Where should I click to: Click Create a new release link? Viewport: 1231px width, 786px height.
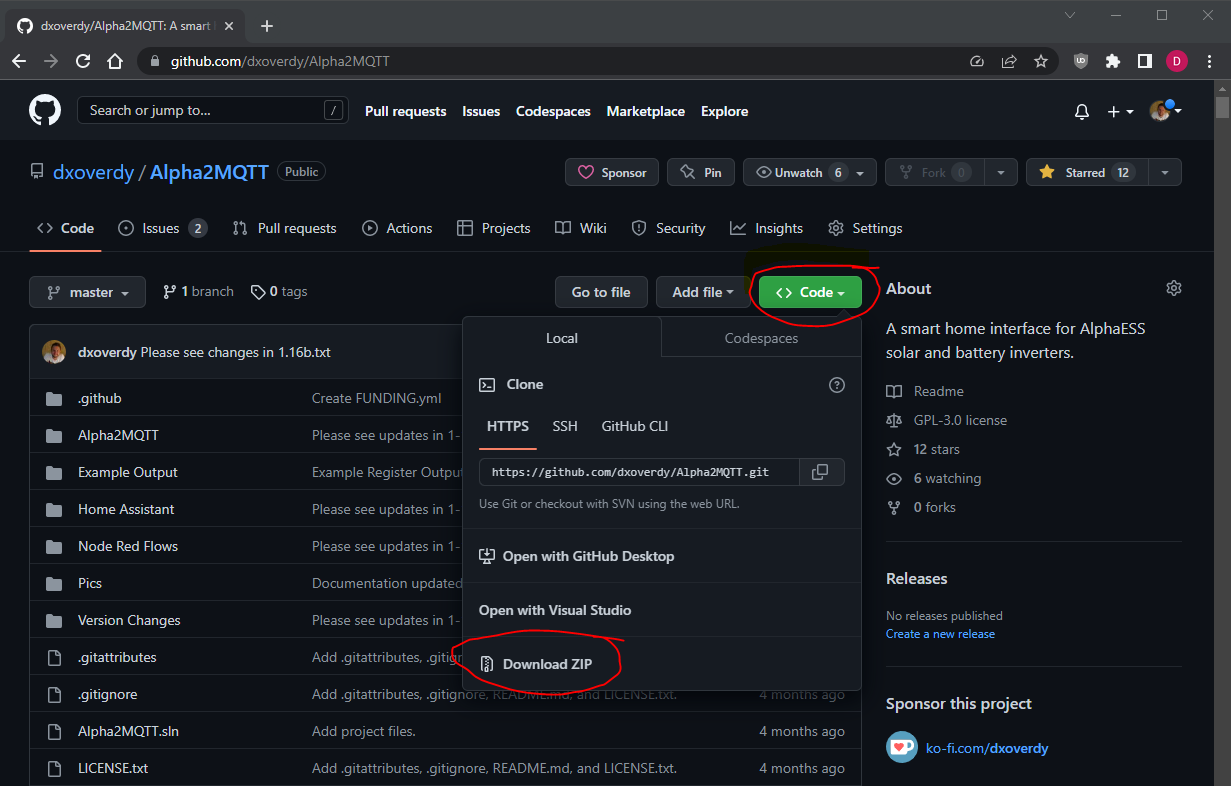tap(940, 634)
